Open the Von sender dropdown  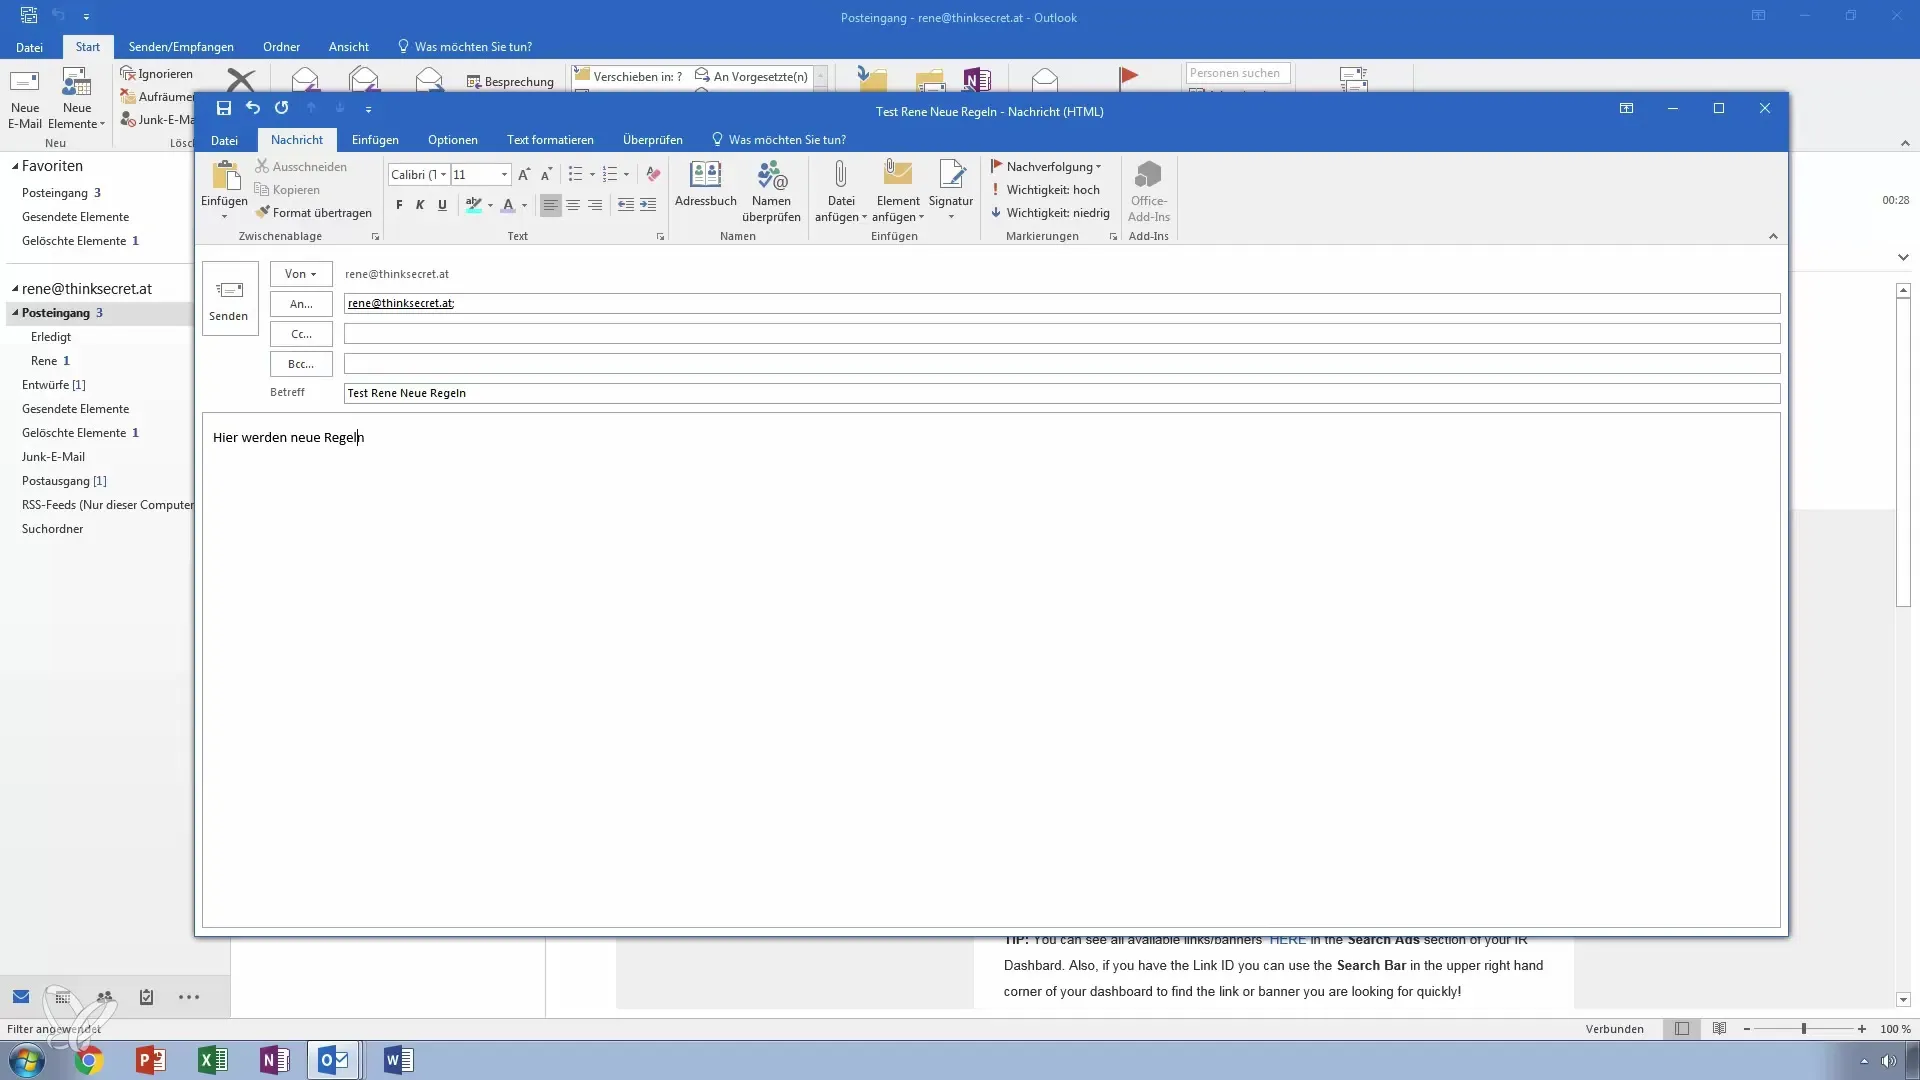tap(301, 274)
